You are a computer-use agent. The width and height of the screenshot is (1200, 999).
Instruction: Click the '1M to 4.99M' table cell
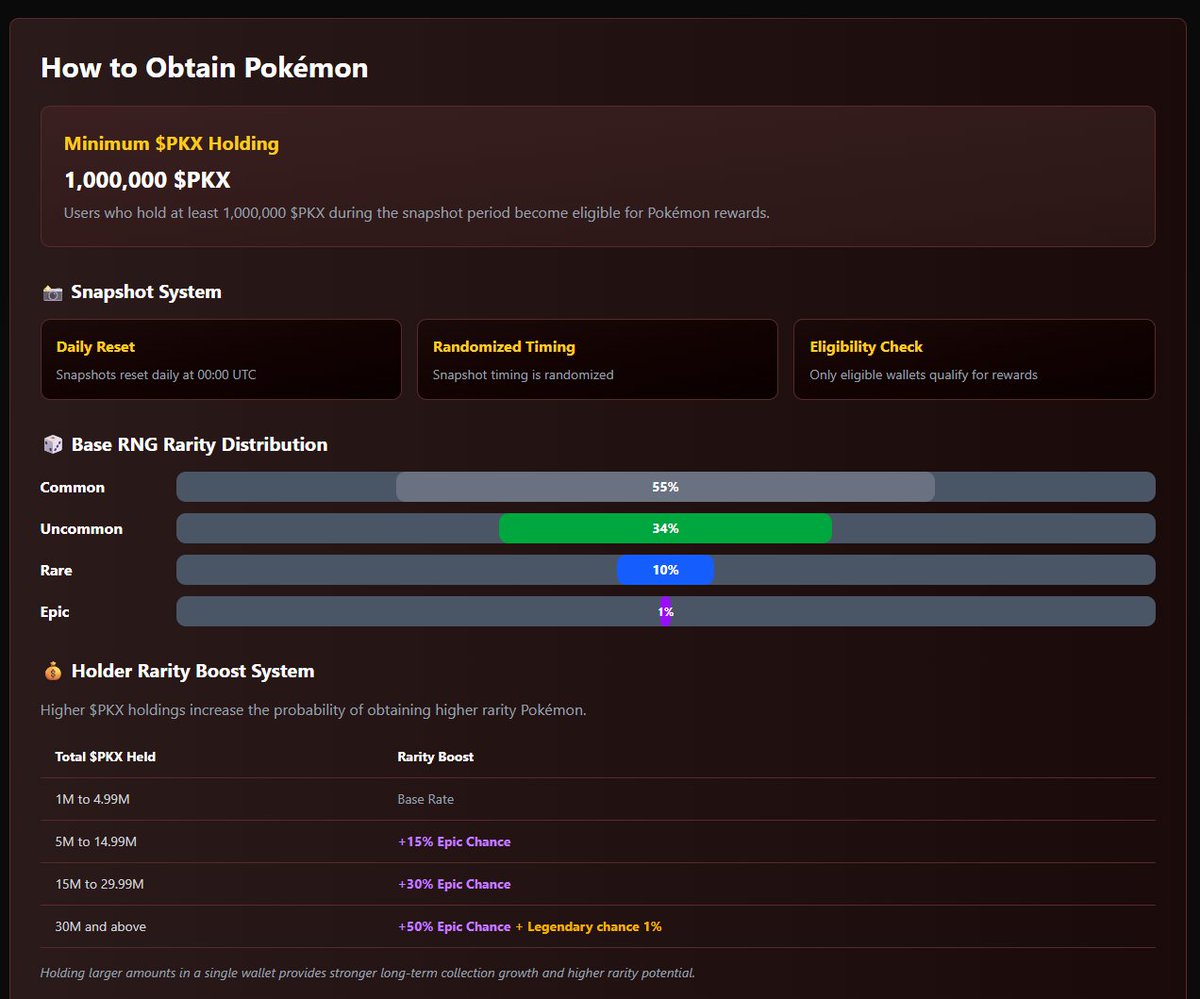(91, 799)
